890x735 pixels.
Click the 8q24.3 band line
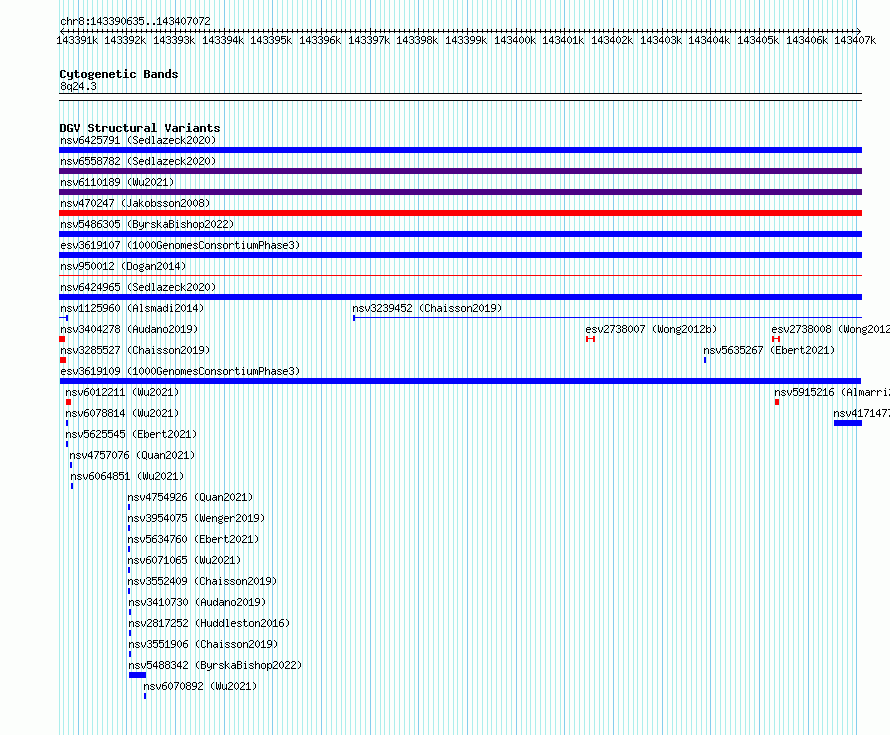(x=460, y=97)
